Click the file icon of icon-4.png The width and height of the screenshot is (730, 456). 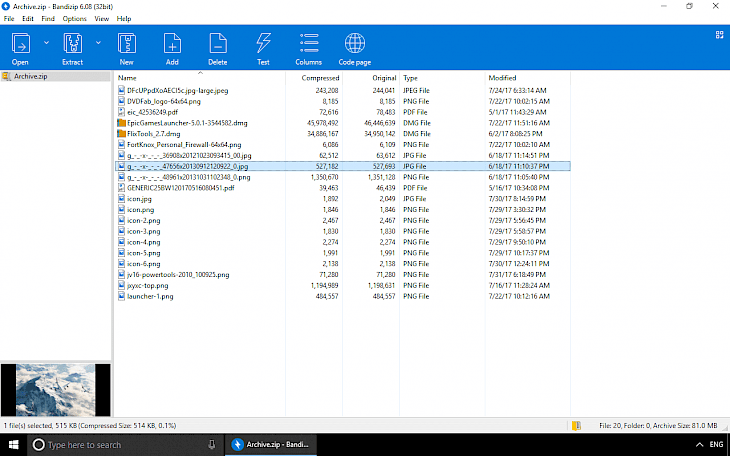[122, 242]
